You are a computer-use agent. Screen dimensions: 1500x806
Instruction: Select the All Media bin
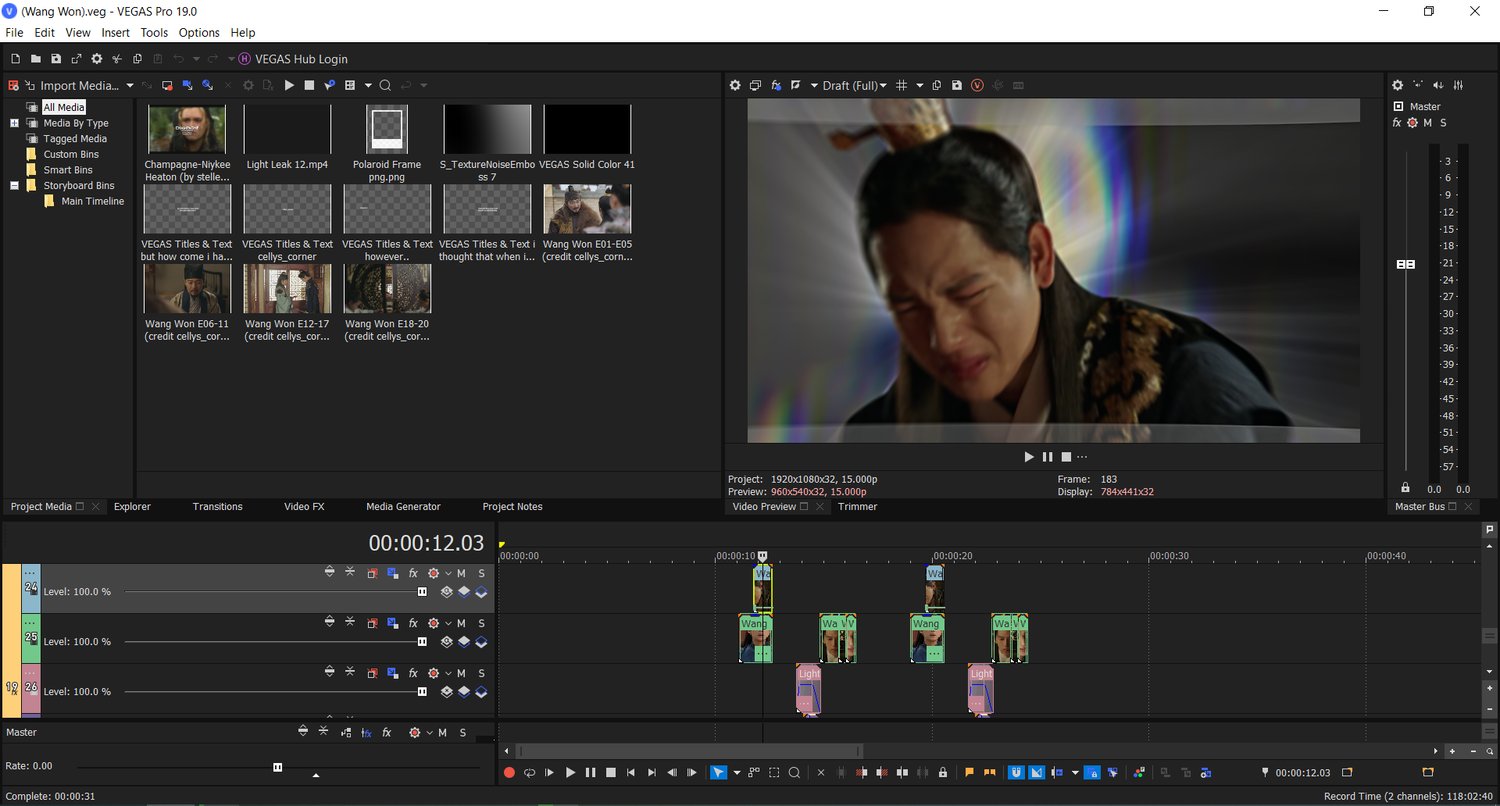[x=64, y=107]
